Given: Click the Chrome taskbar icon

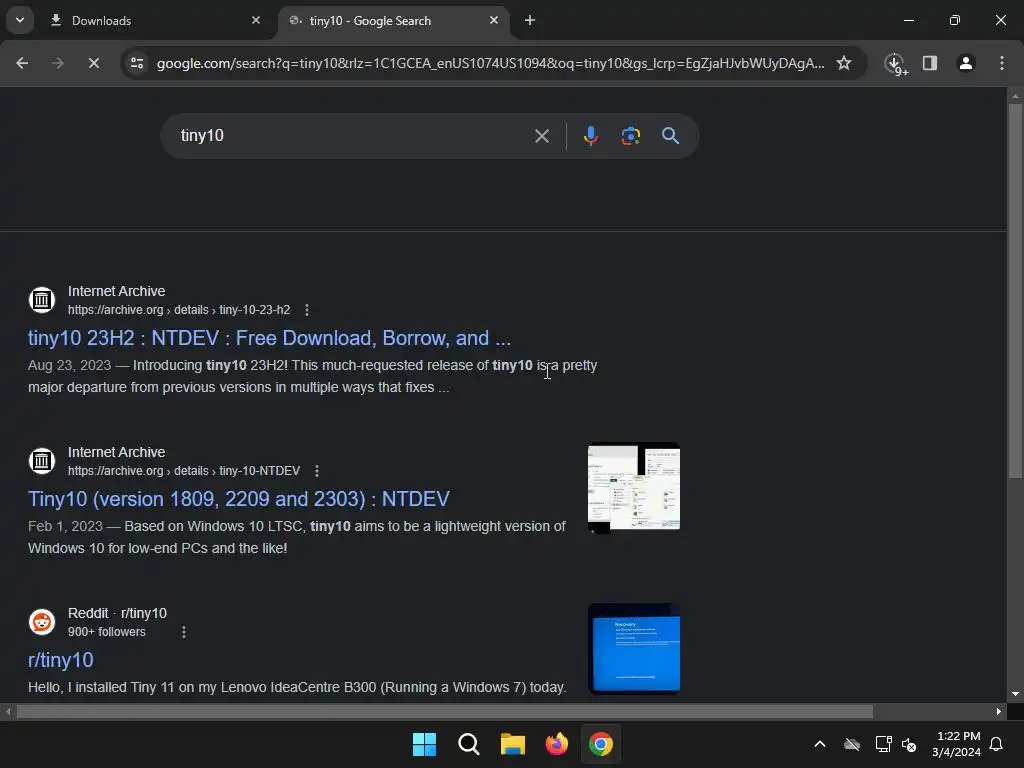Looking at the screenshot, I should 601,744.
